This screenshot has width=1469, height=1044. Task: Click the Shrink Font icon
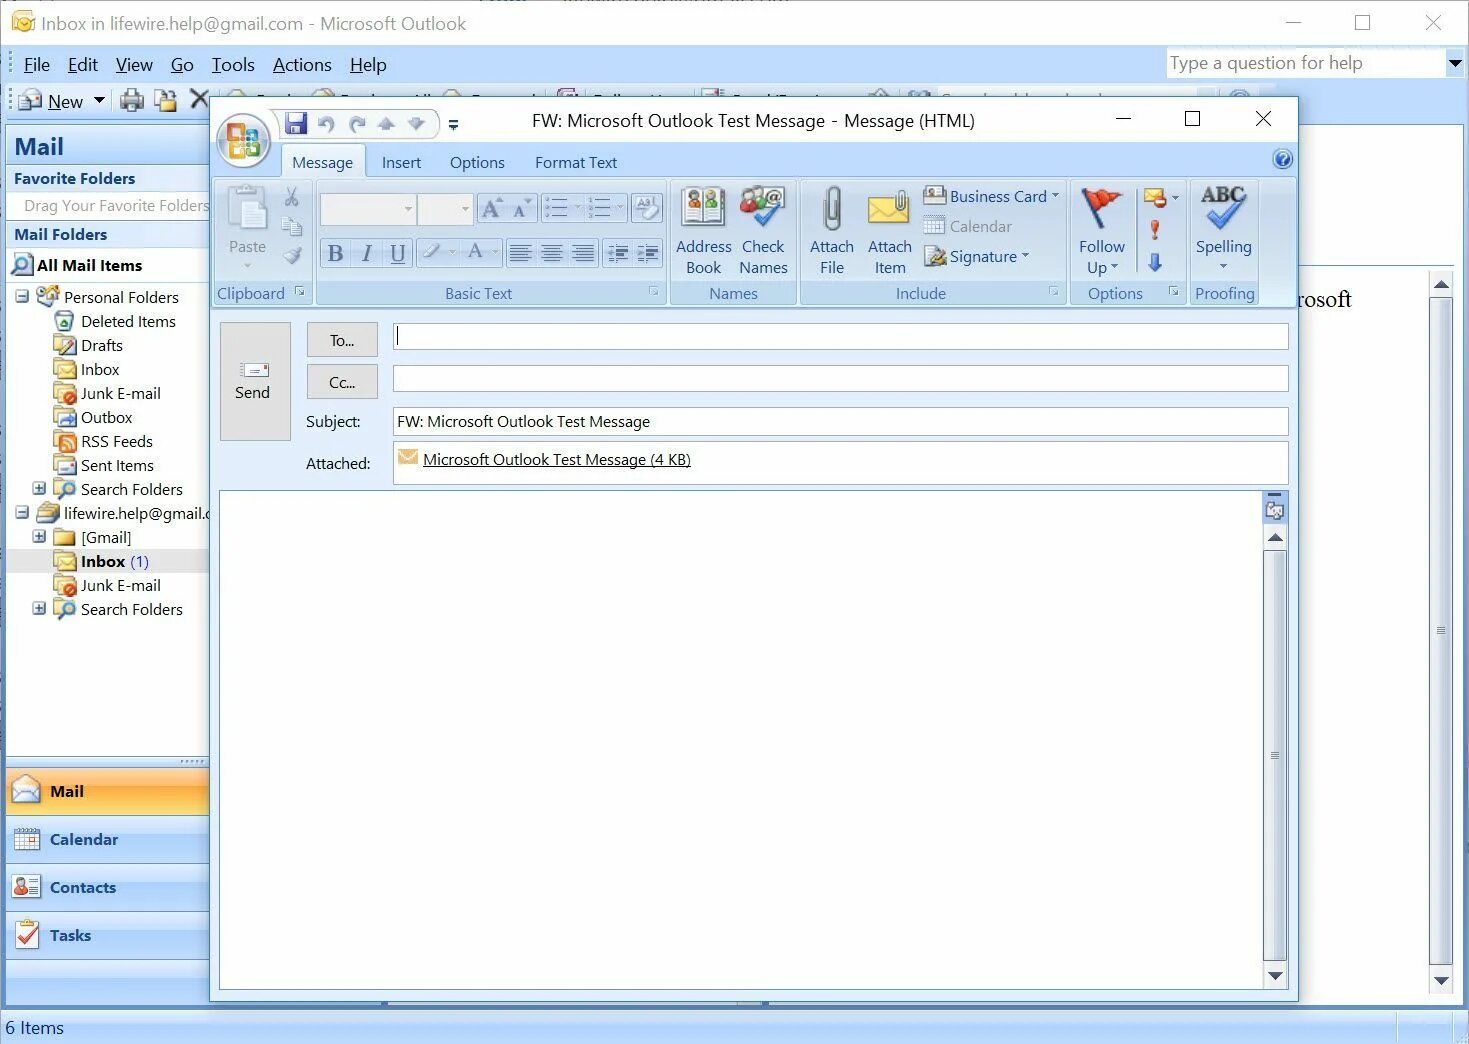tap(521, 209)
